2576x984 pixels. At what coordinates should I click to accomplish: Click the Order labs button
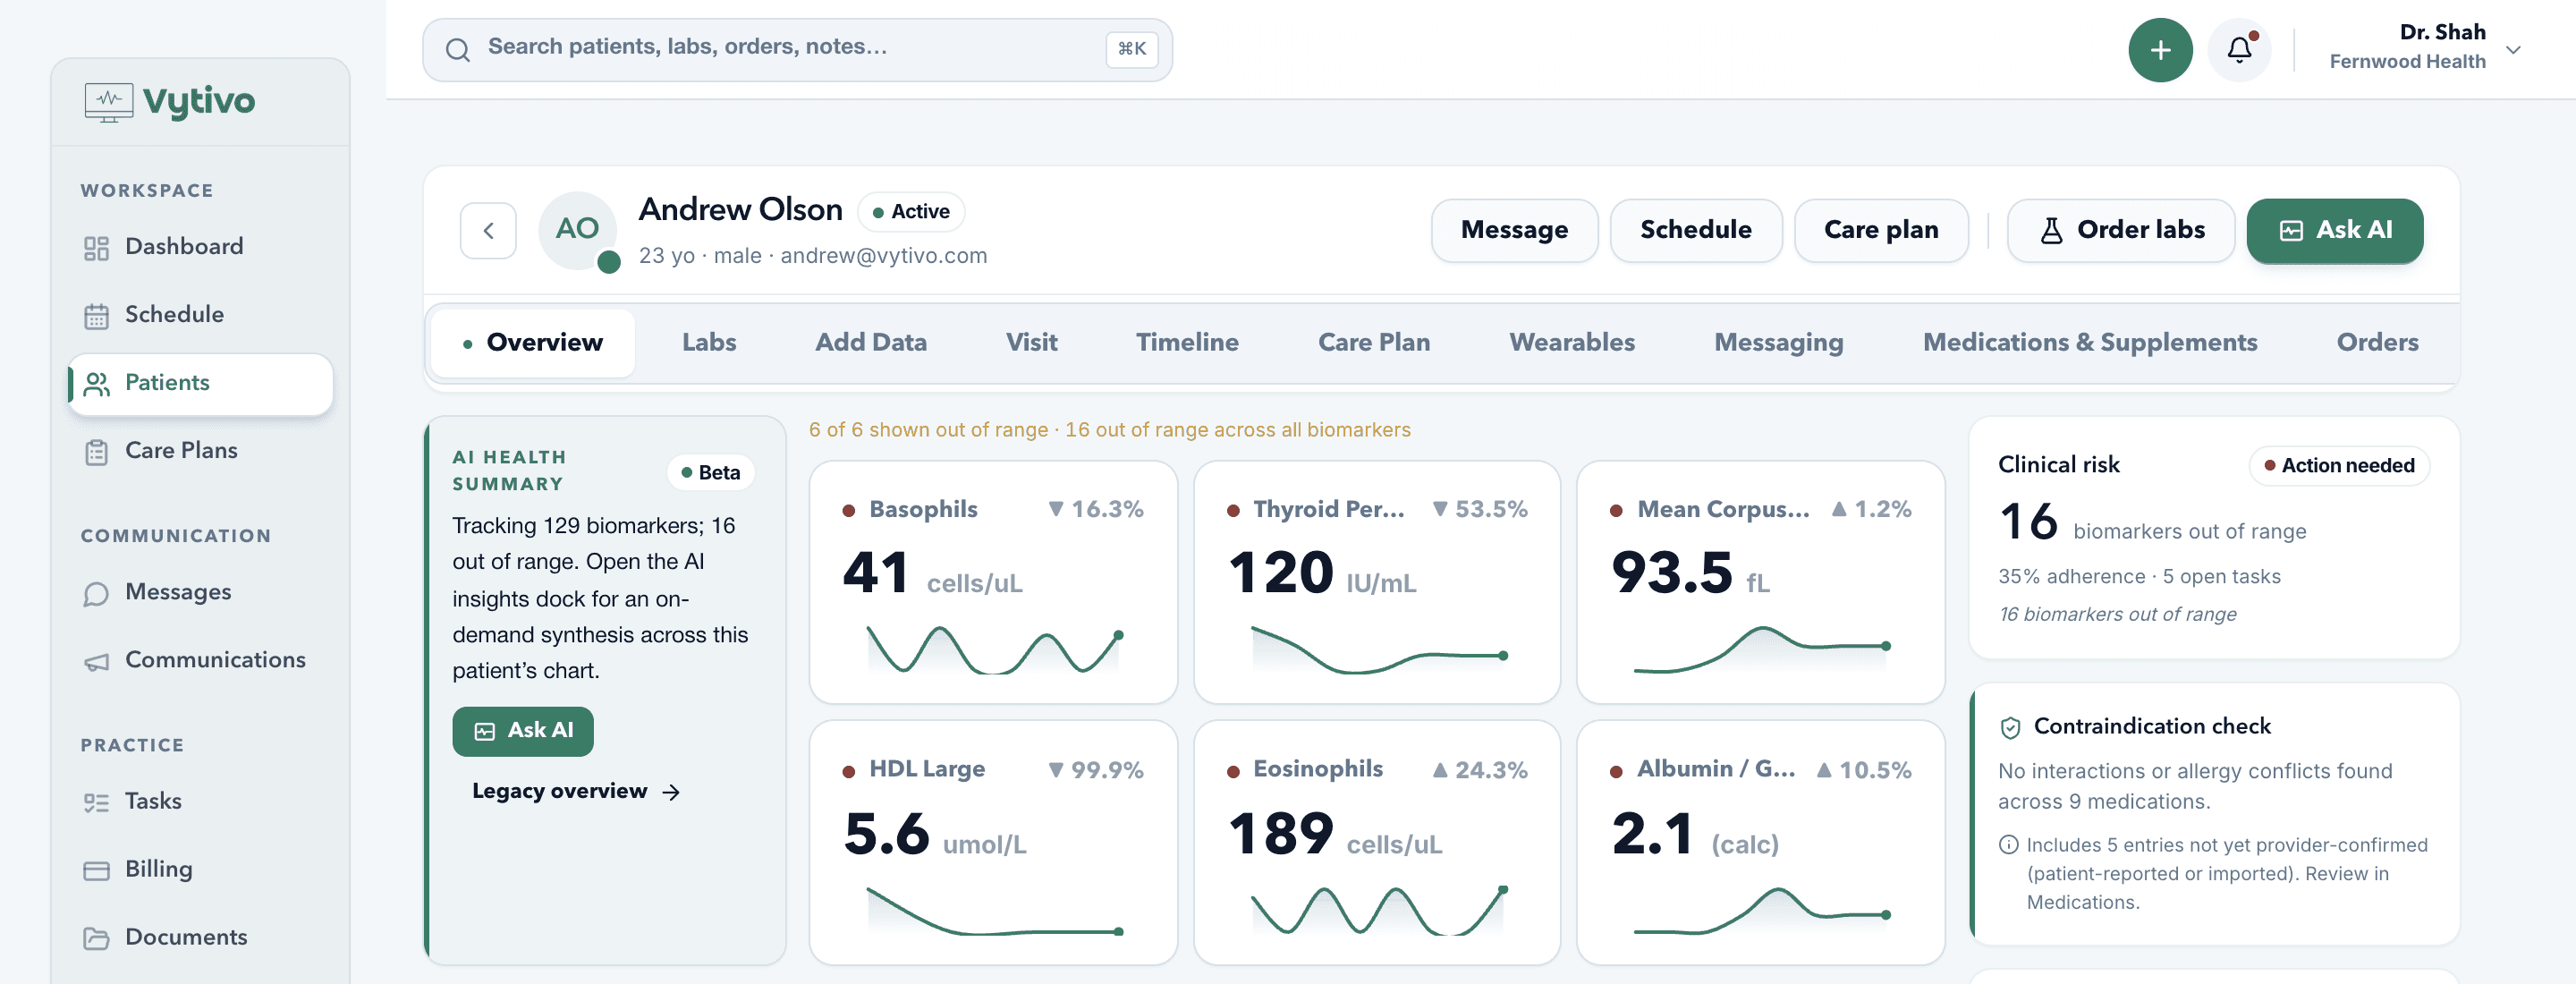(2121, 231)
